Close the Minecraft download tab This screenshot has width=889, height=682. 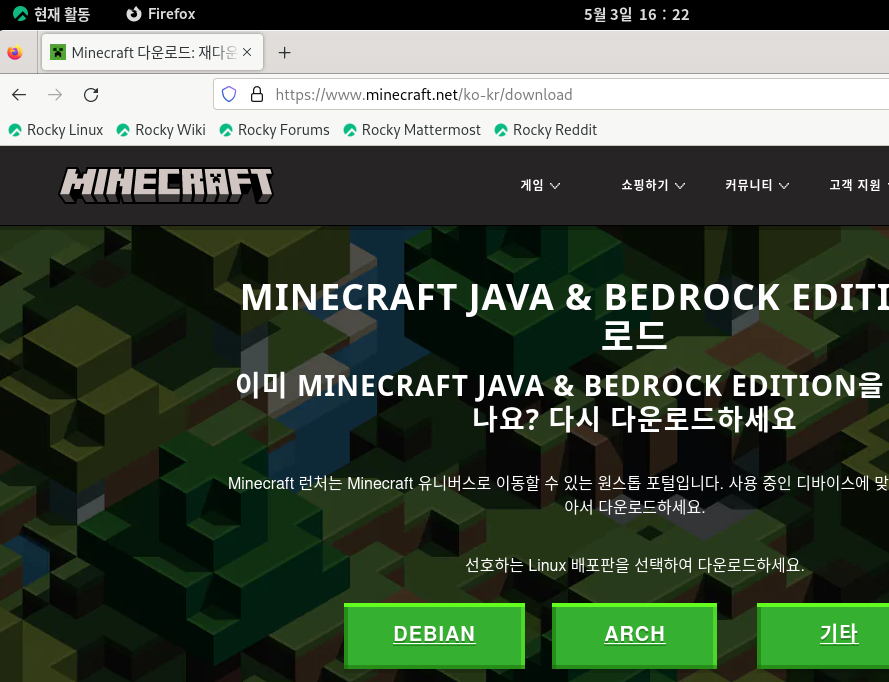coord(247,52)
